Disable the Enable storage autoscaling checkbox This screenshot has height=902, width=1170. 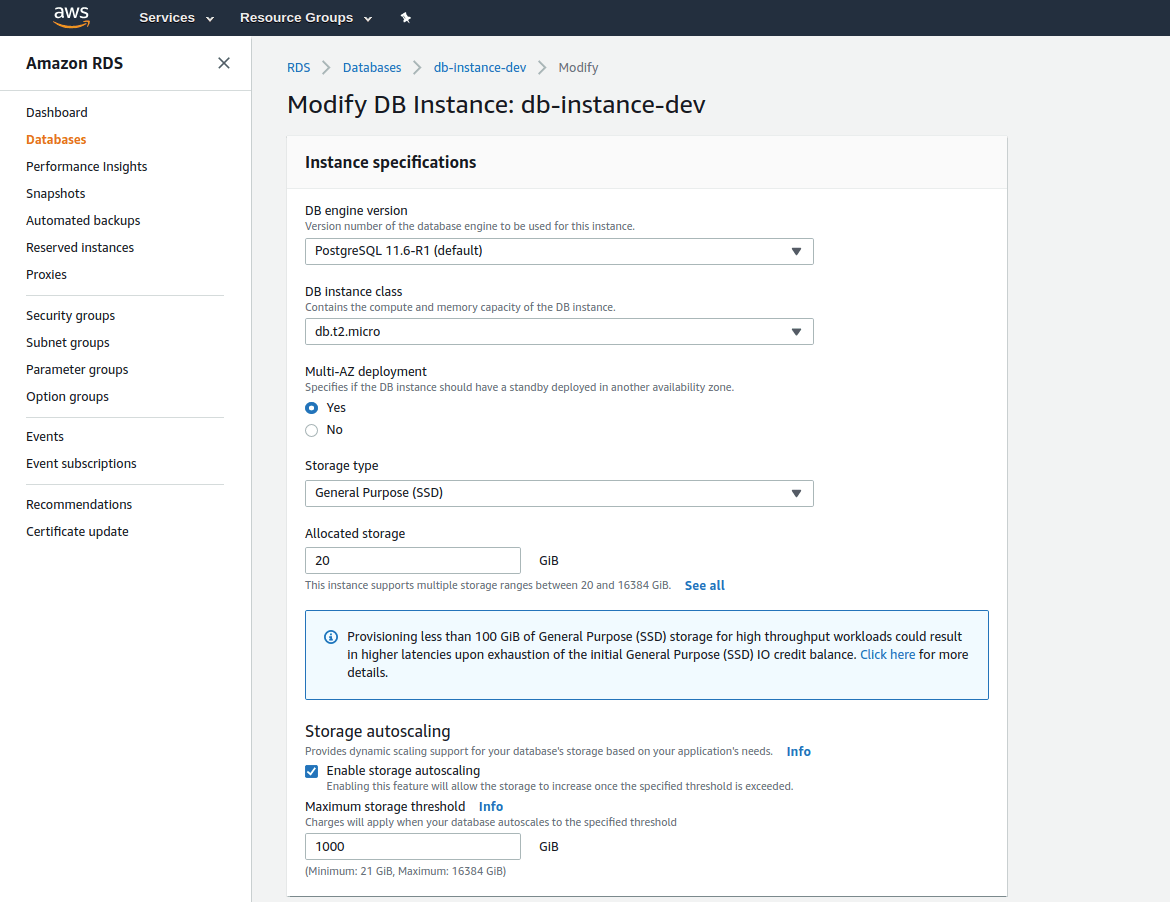tap(311, 770)
